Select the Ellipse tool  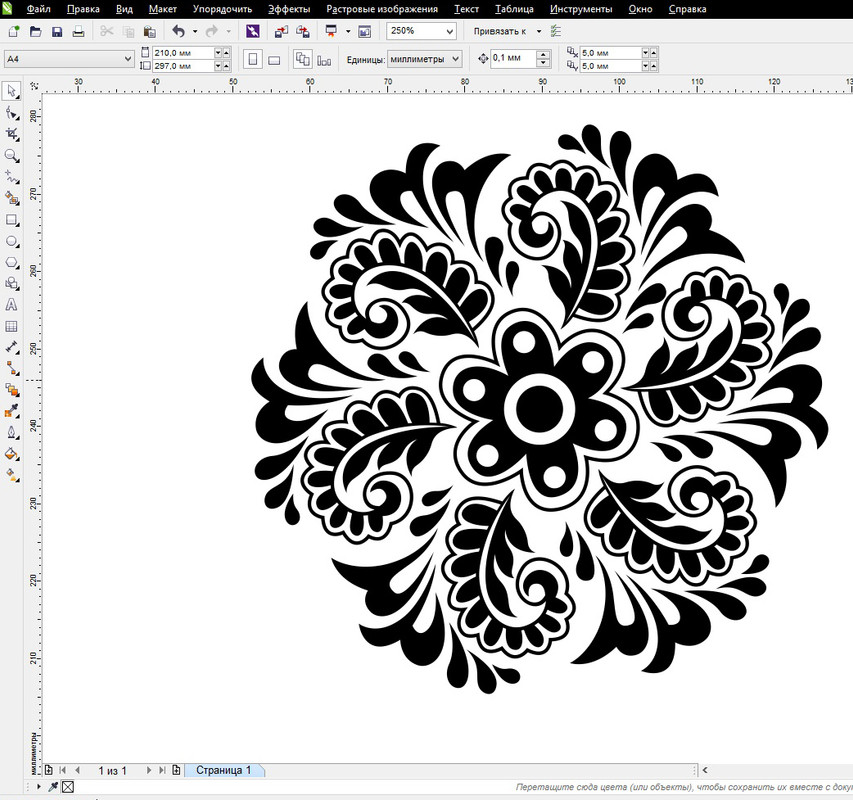(11, 242)
